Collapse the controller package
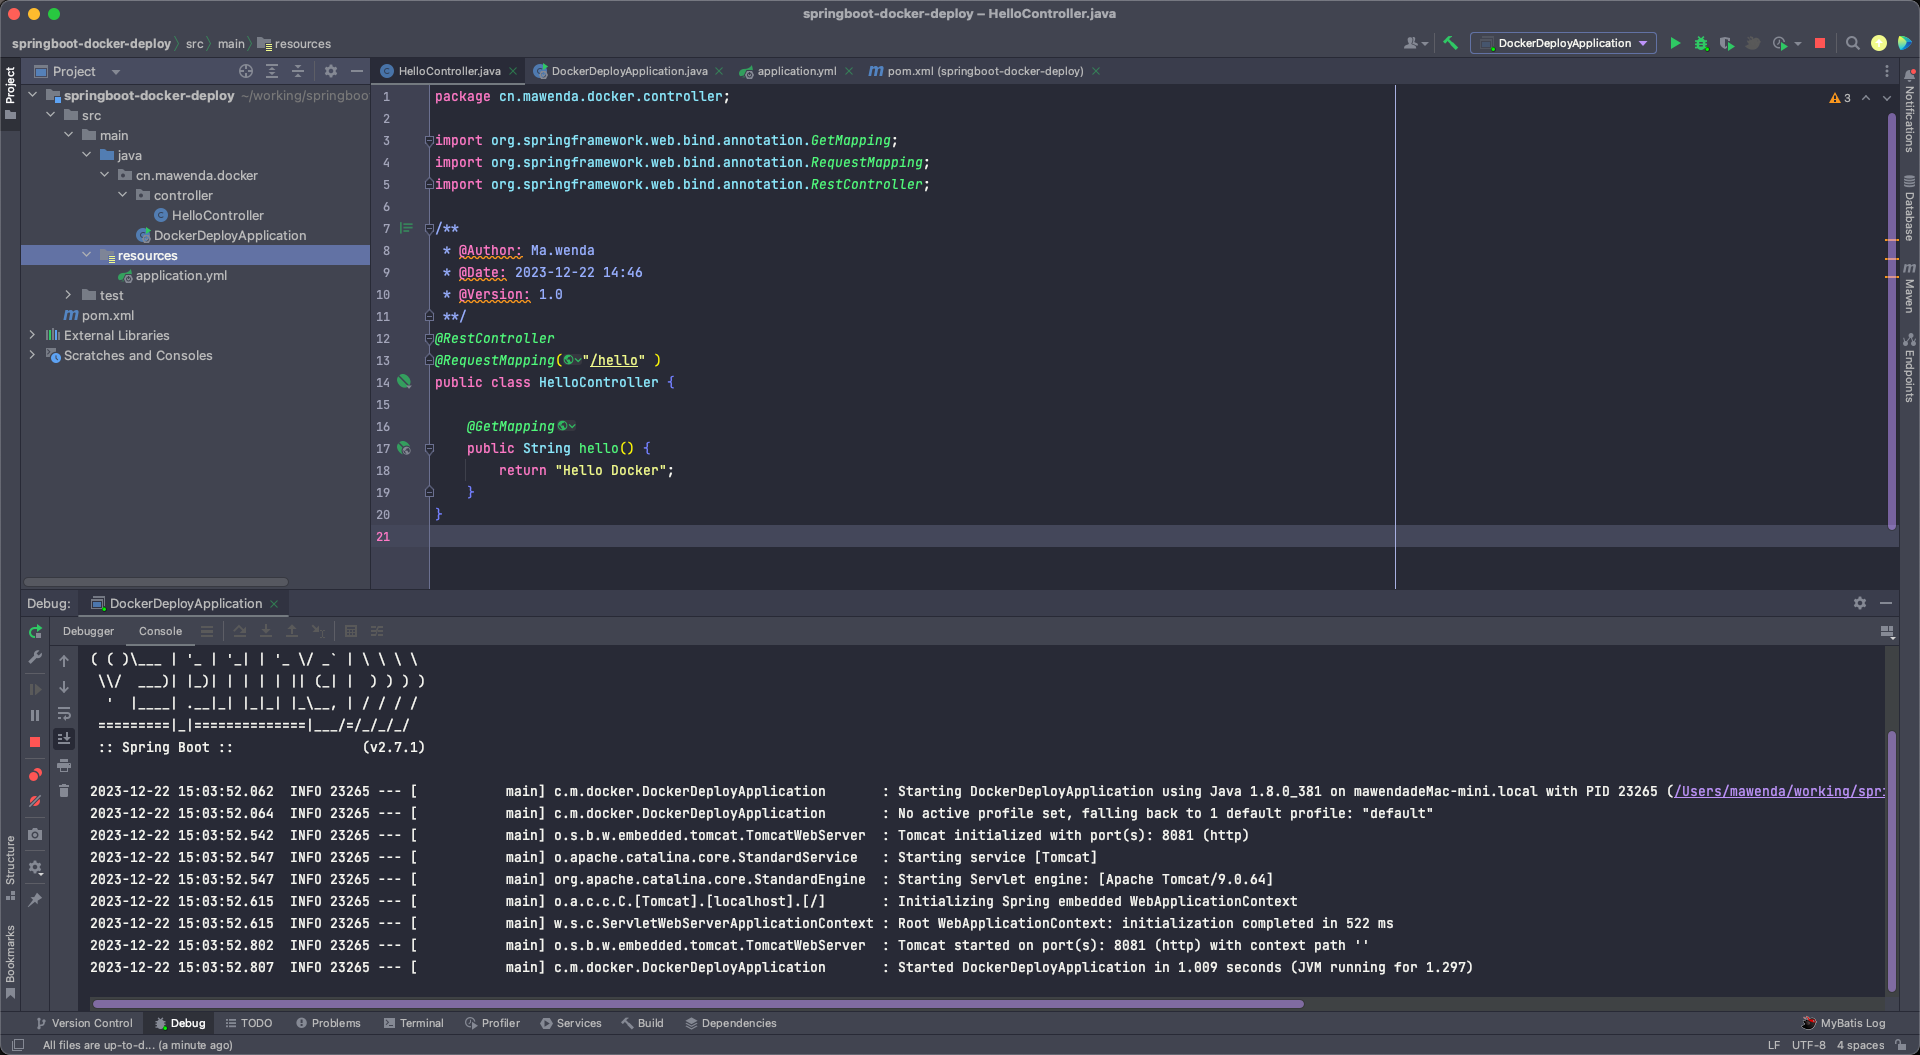This screenshot has width=1920, height=1055. coord(123,195)
